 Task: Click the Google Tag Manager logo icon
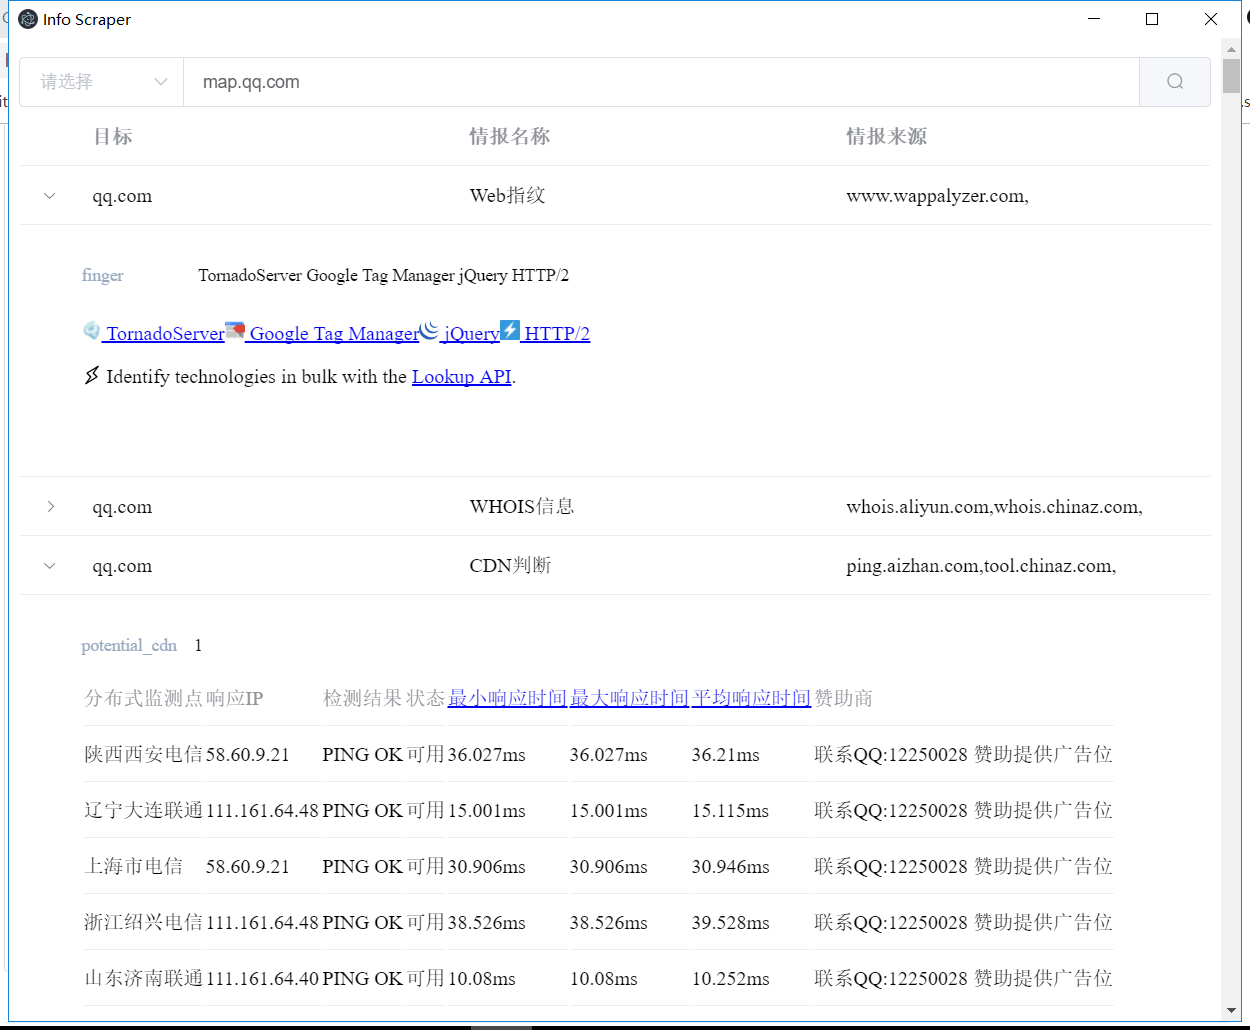235,331
